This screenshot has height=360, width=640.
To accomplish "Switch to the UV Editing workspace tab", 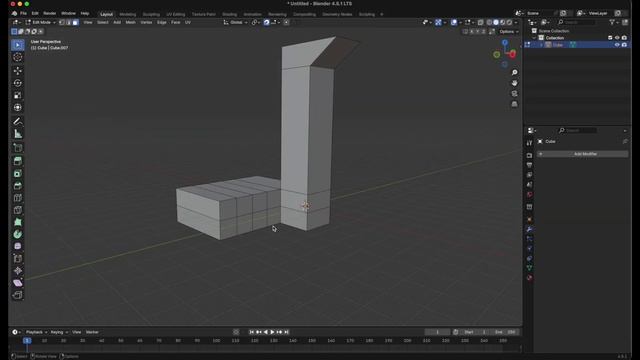I will click(x=176, y=14).
